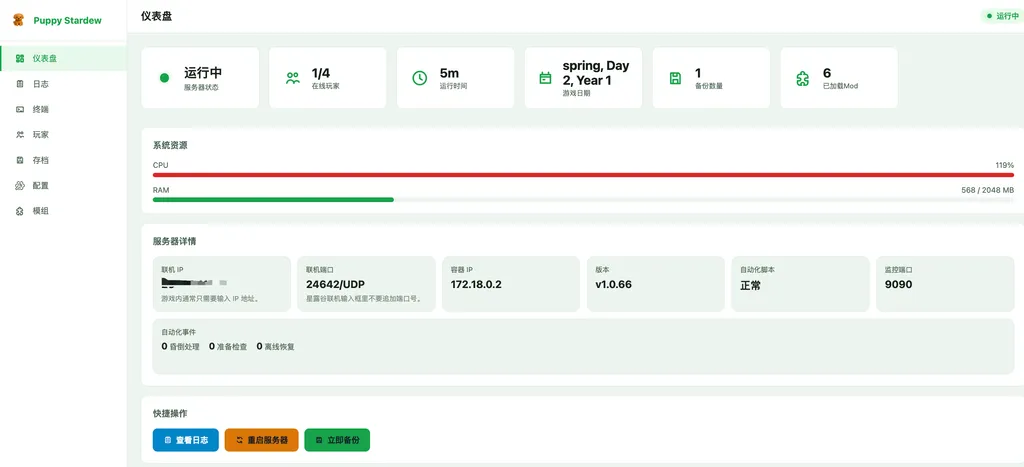The image size is (1024, 467).
Task: Open the 存档 section
Action: (x=63, y=160)
